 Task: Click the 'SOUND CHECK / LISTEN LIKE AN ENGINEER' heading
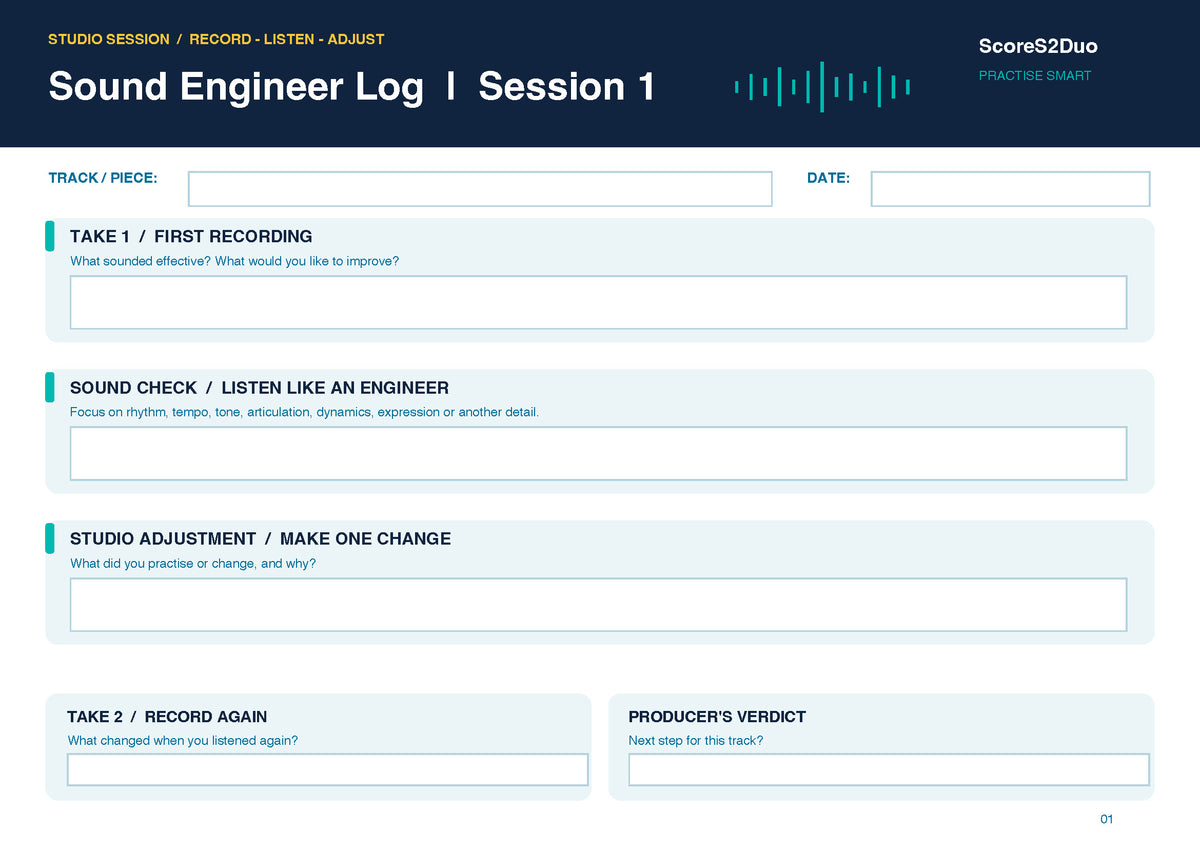(259, 388)
